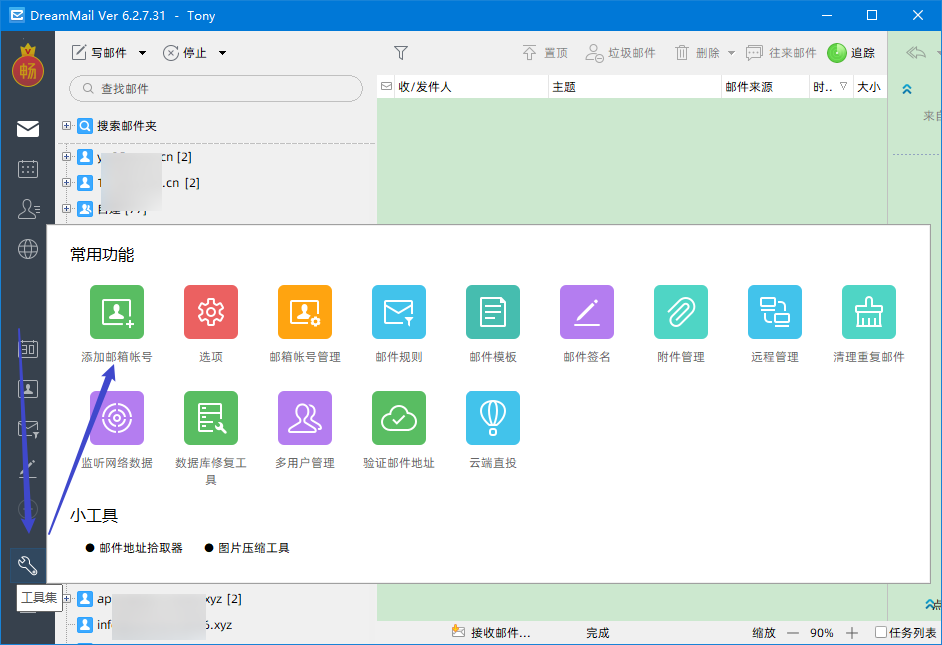The width and height of the screenshot is (942, 645).
Task: Open the dropdown arrow next to 写邮件
Action: point(142,53)
